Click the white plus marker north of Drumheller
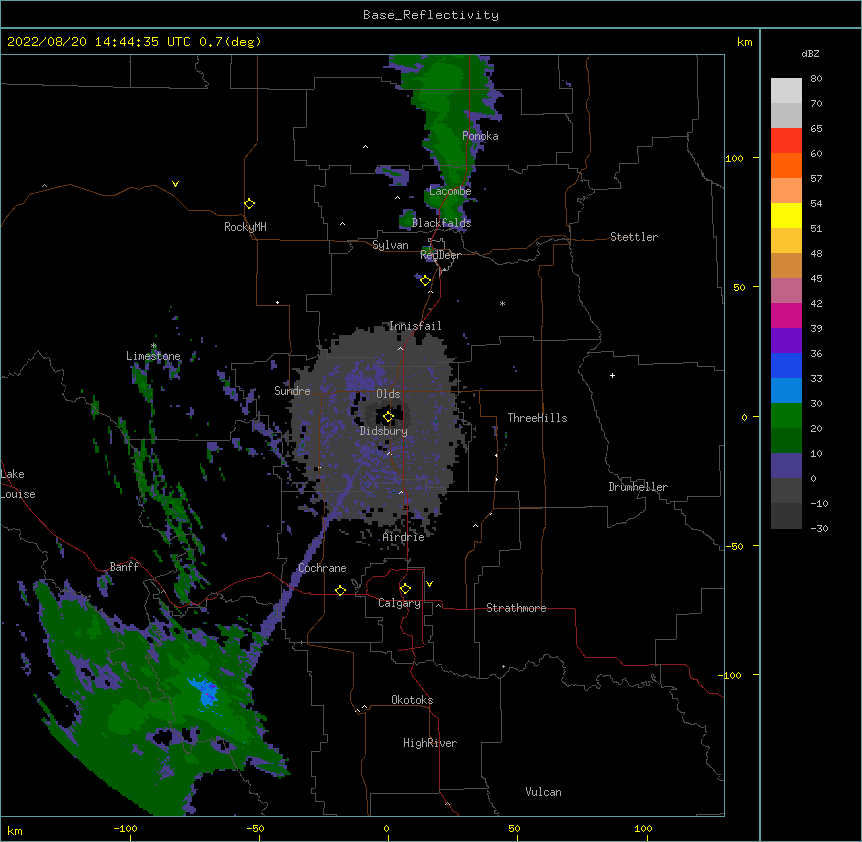This screenshot has width=862, height=842. tap(612, 375)
